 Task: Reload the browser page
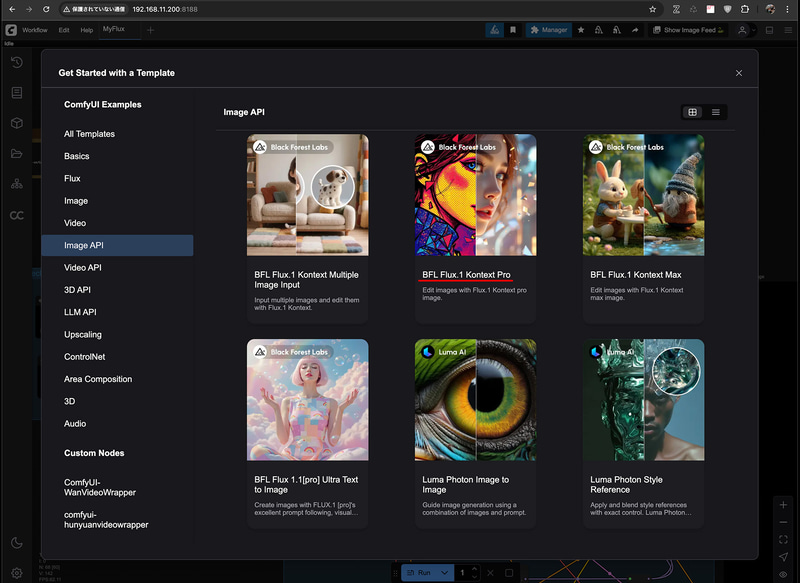tap(46, 9)
